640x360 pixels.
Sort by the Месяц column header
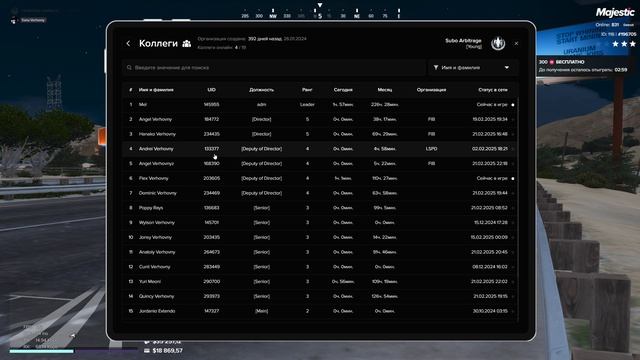[384, 90]
